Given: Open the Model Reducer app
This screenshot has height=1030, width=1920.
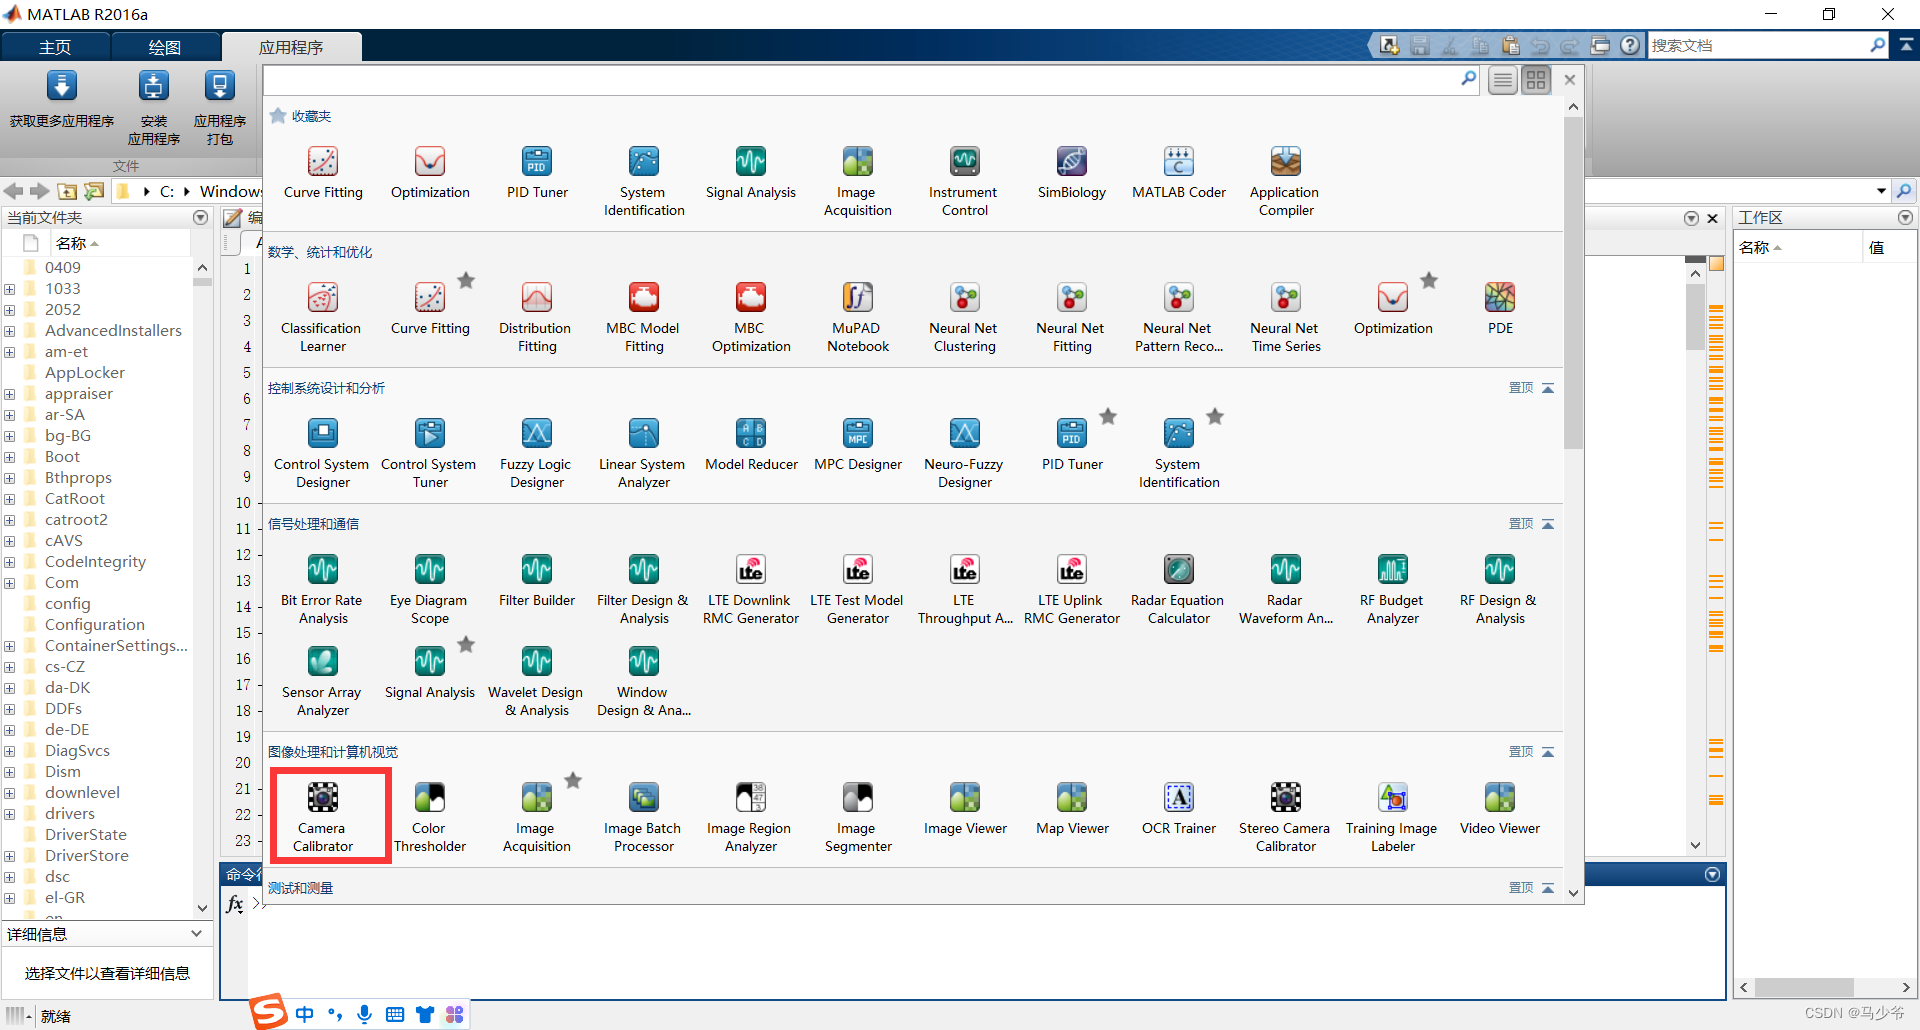Looking at the screenshot, I should coord(750,444).
